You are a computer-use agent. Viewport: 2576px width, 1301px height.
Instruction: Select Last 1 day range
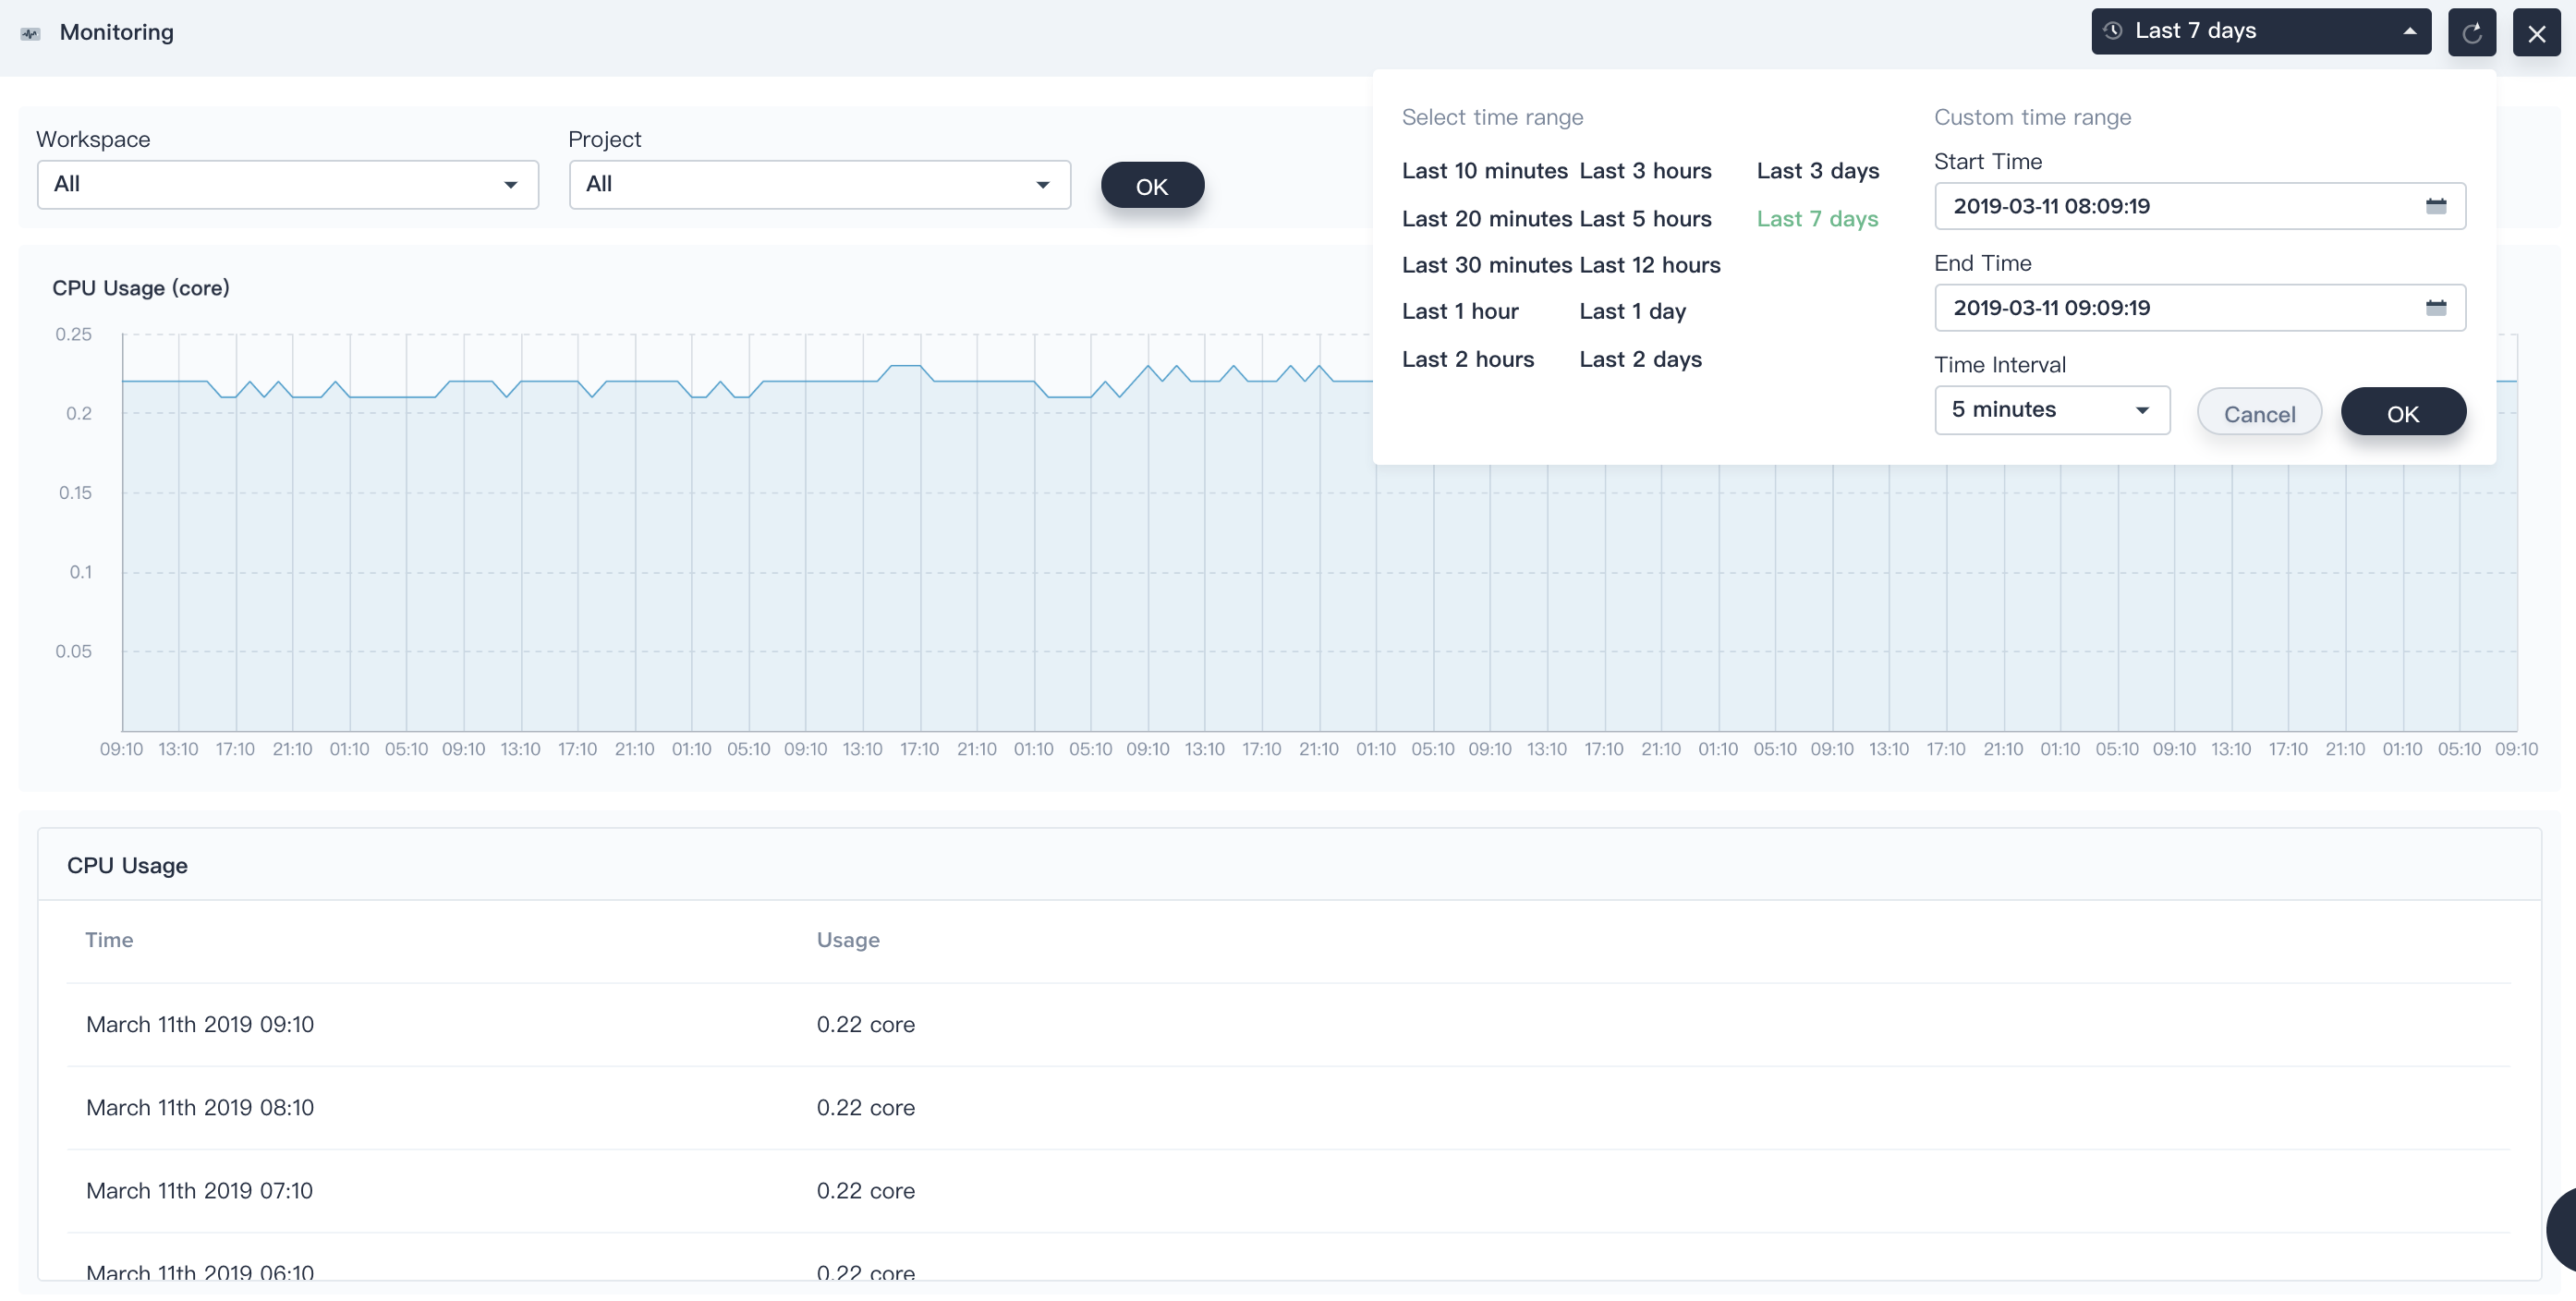pos(1632,311)
